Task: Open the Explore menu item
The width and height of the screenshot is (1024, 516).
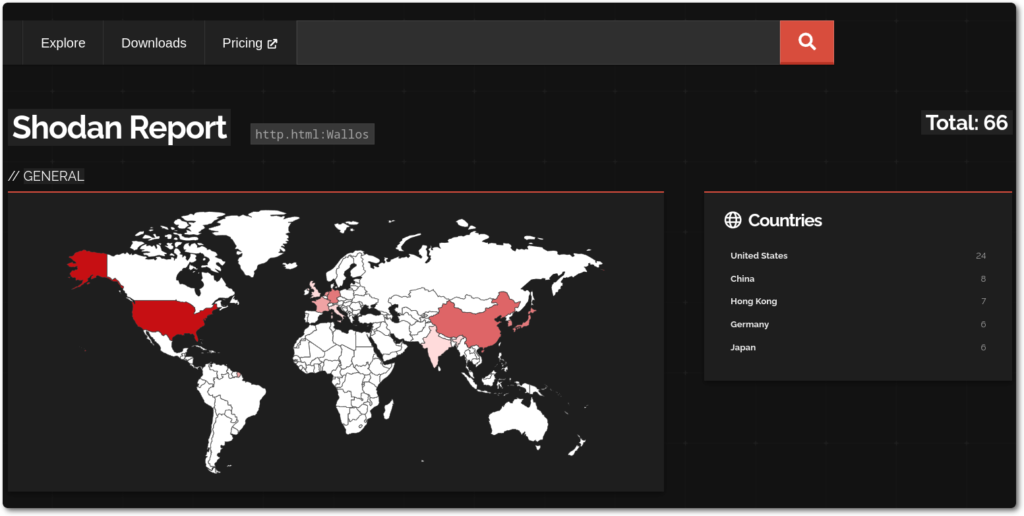Action: pos(63,43)
